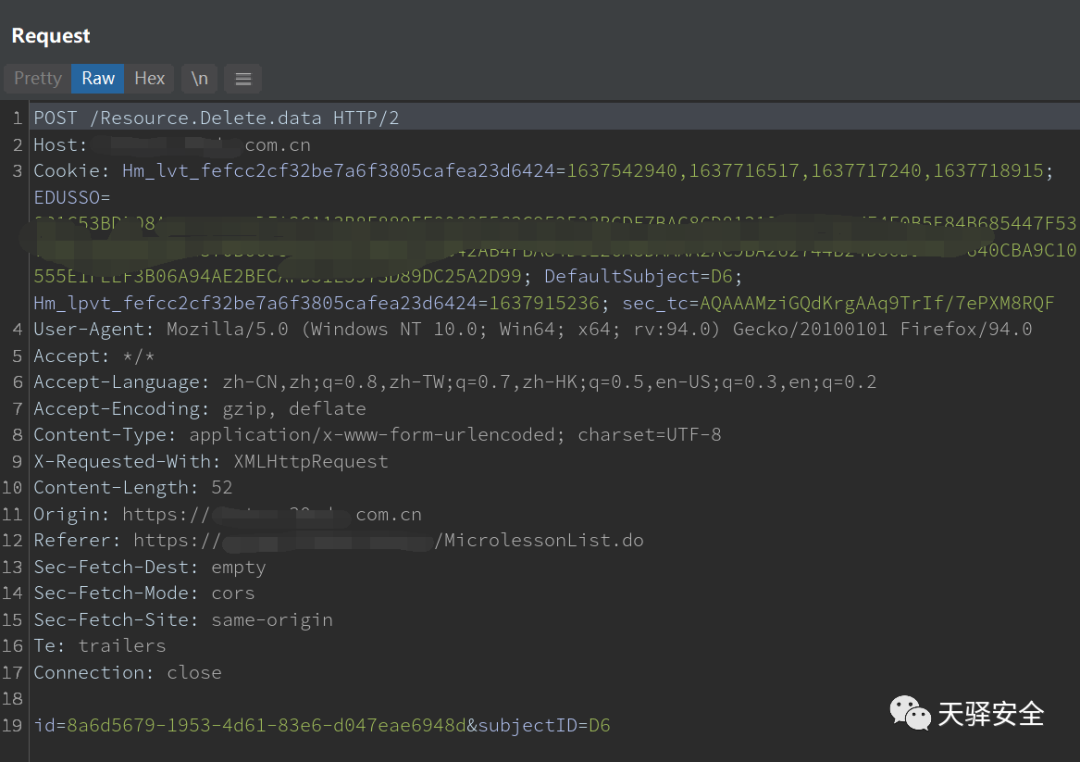
Task: Click the Origin header line
Action: (227, 514)
